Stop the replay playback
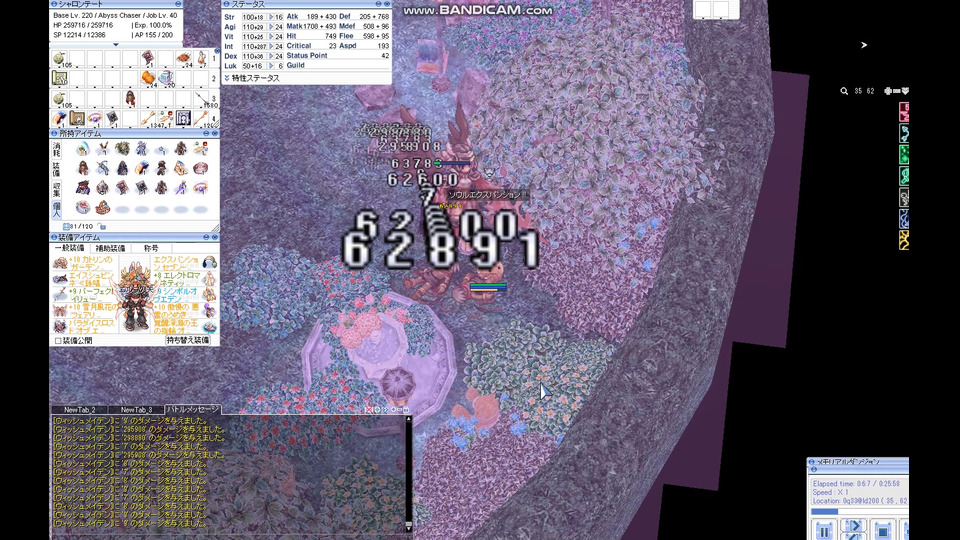The image size is (960, 540). click(882, 531)
